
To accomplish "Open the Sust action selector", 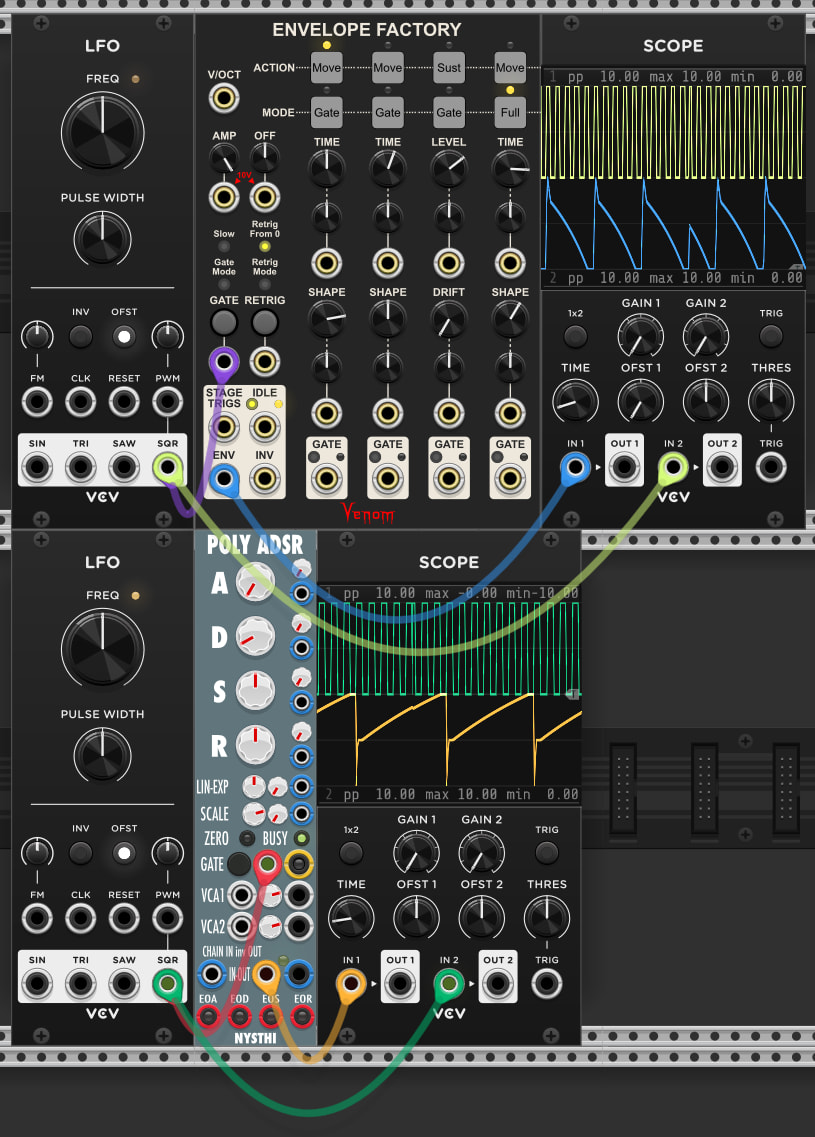I will (449, 67).
